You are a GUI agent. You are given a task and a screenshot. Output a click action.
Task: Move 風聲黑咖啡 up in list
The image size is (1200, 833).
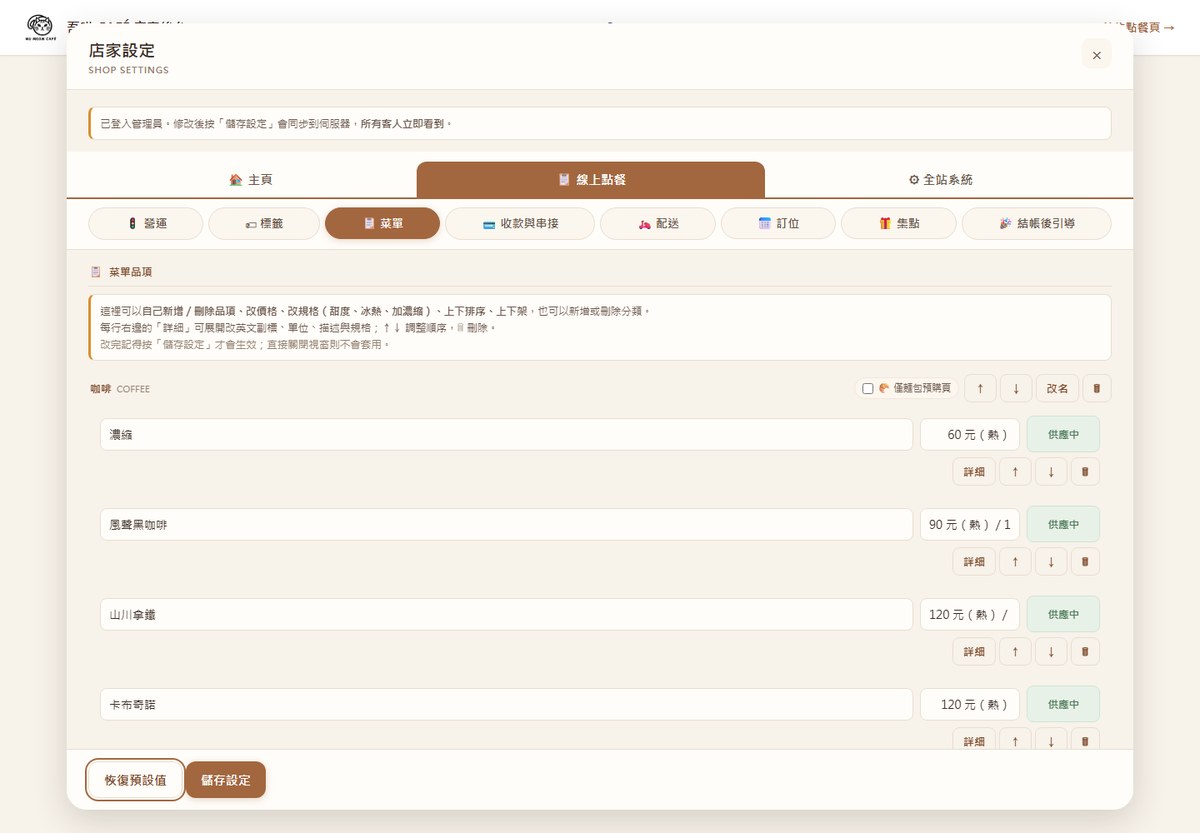click(1015, 562)
